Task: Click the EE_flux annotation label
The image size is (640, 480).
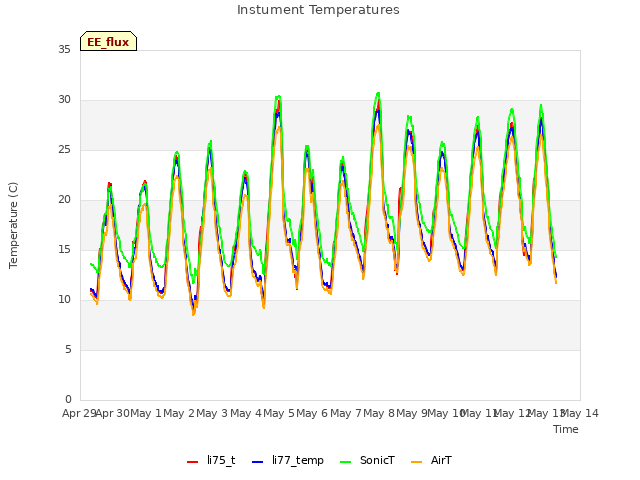Action: click(108, 41)
